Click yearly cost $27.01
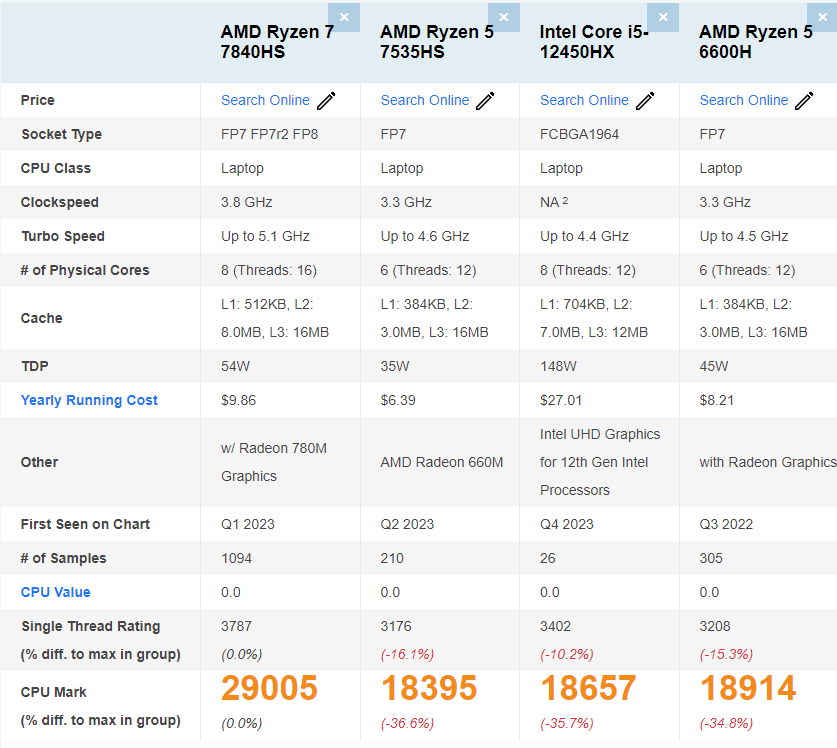 coord(561,400)
